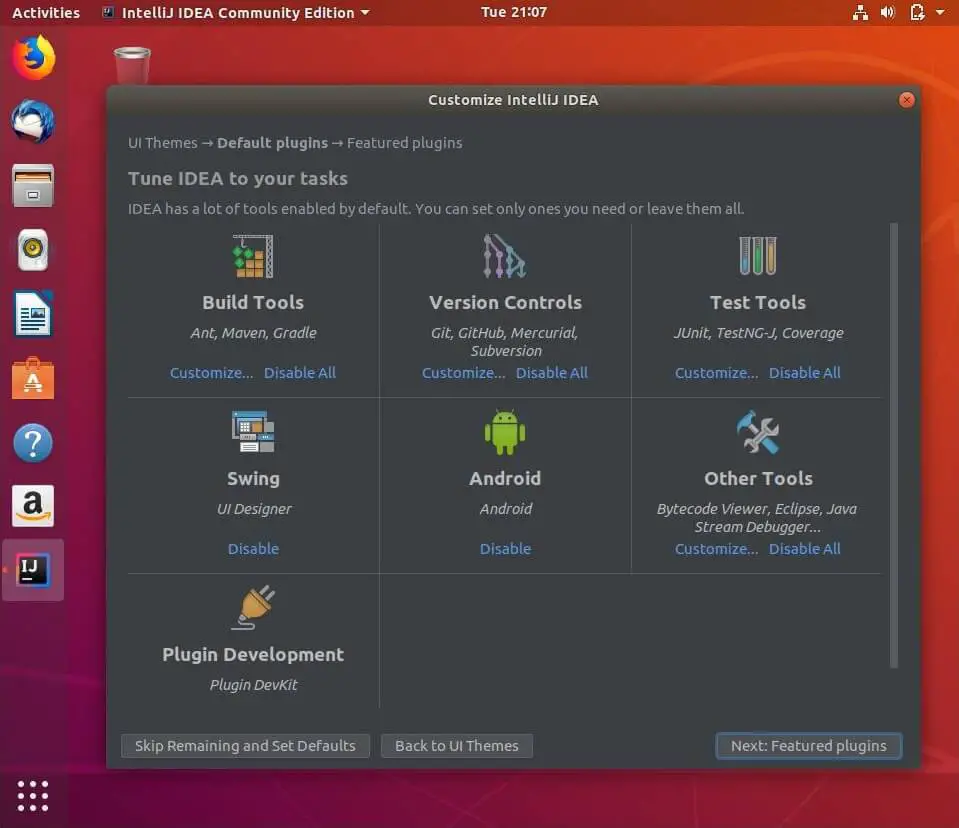The width and height of the screenshot is (959, 828).
Task: Click the Trash icon on the desktop
Action: (x=132, y=65)
